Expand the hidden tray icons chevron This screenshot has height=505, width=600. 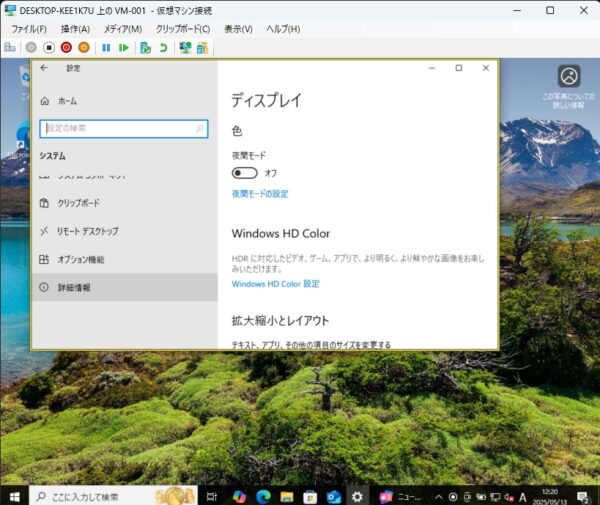click(x=439, y=497)
